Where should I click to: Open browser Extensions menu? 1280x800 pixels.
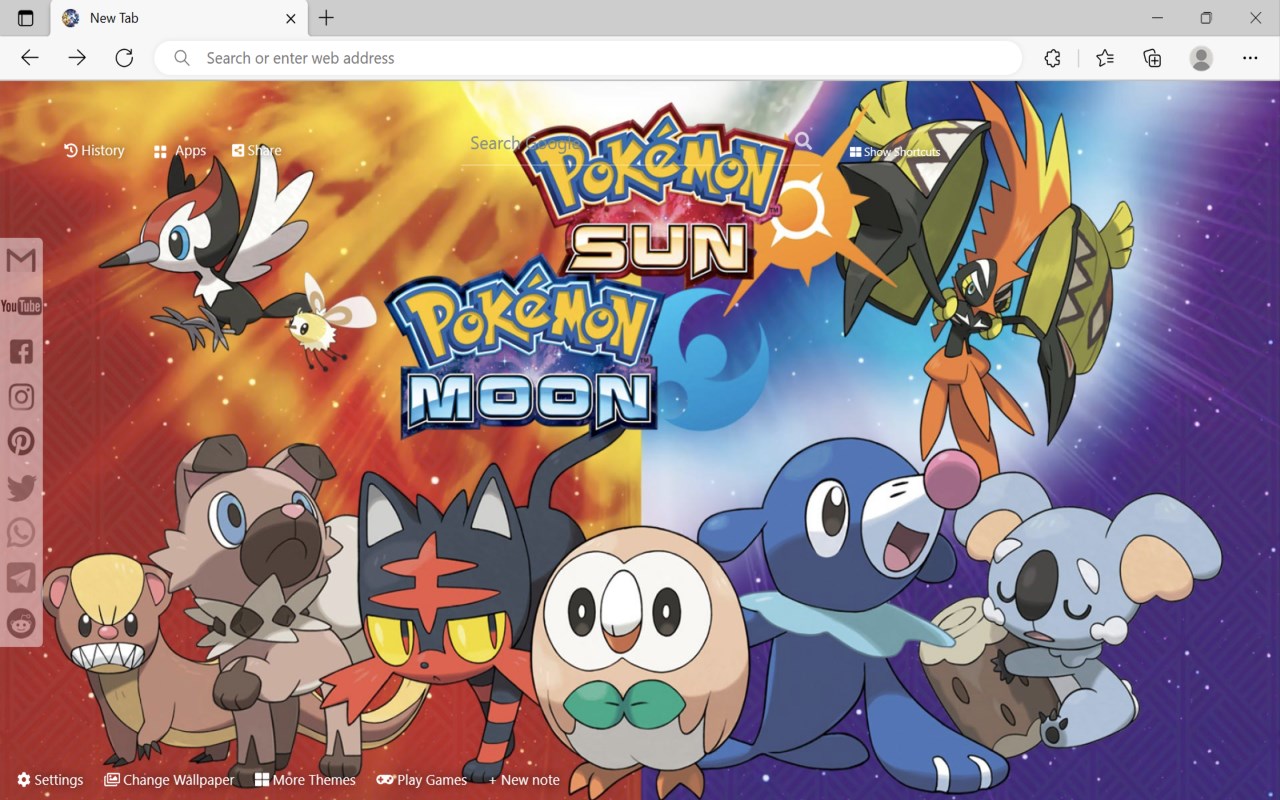click(x=1052, y=58)
